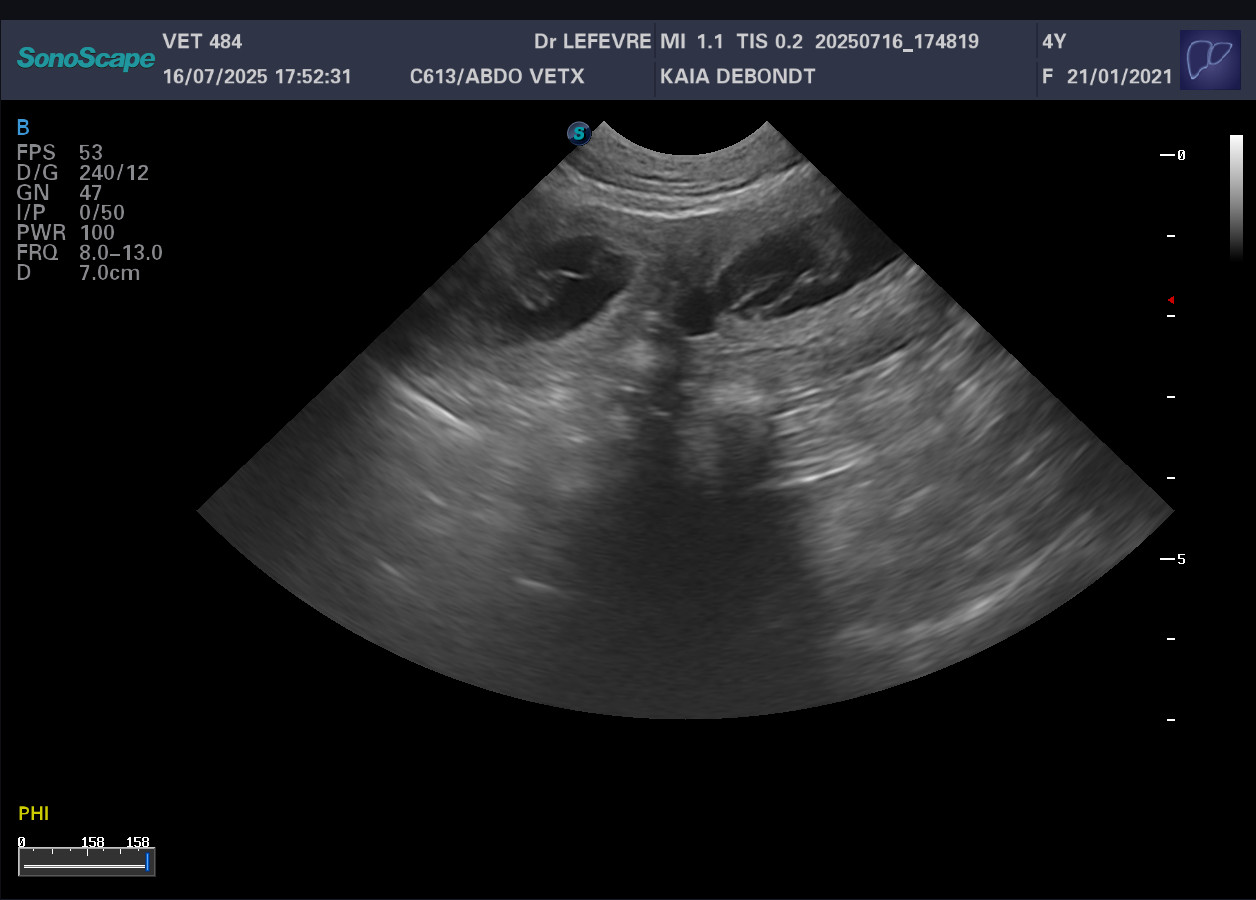Click the Dr LEFEVRE operator name
The image size is (1256, 900).
593,42
